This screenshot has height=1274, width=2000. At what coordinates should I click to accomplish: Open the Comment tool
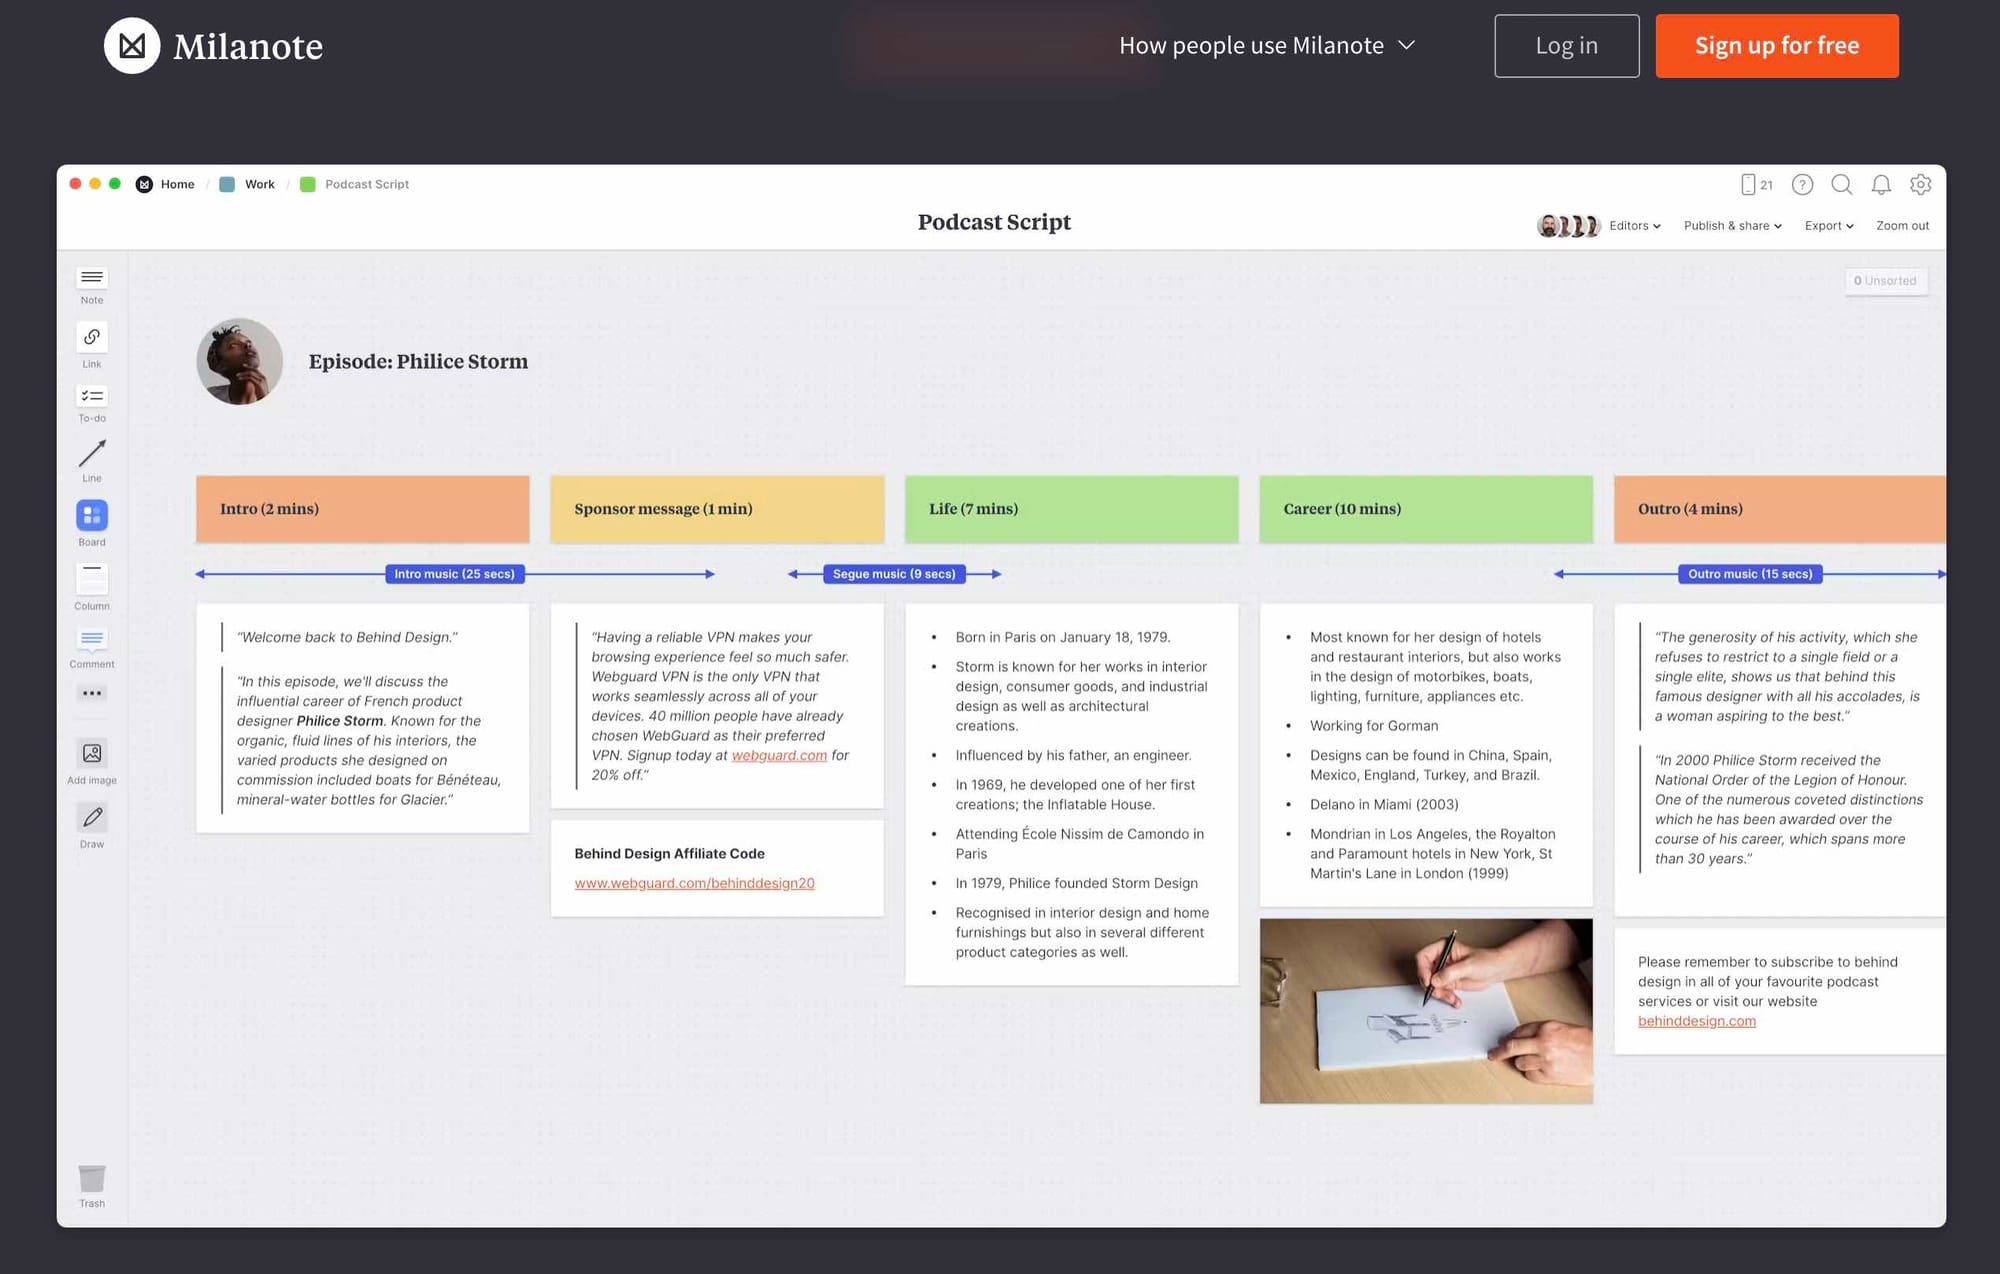coord(91,641)
